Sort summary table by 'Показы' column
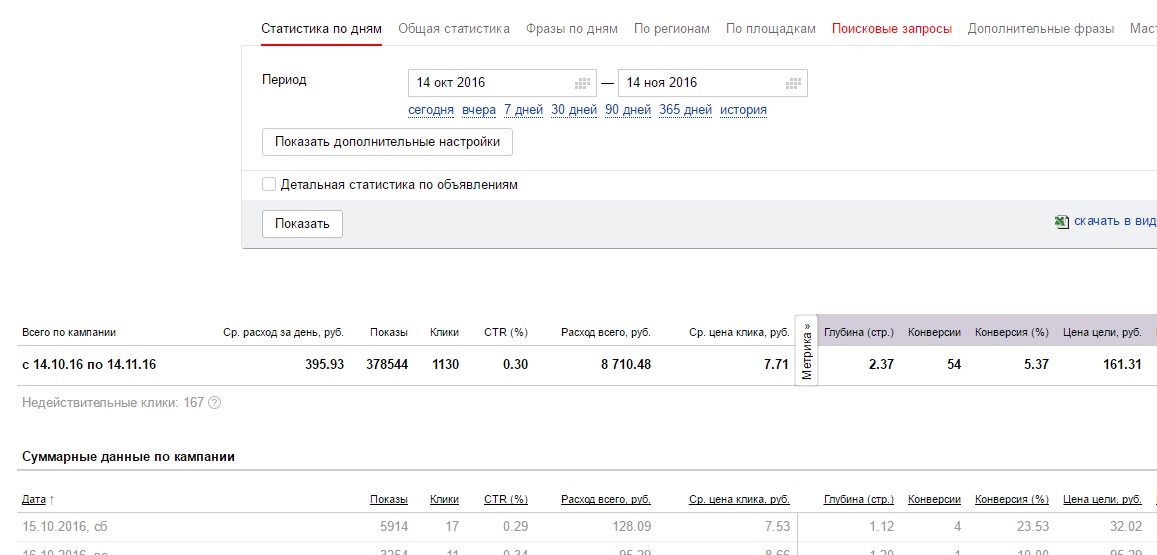Screen dimensions: 1157x555 pyautogui.click(x=388, y=499)
